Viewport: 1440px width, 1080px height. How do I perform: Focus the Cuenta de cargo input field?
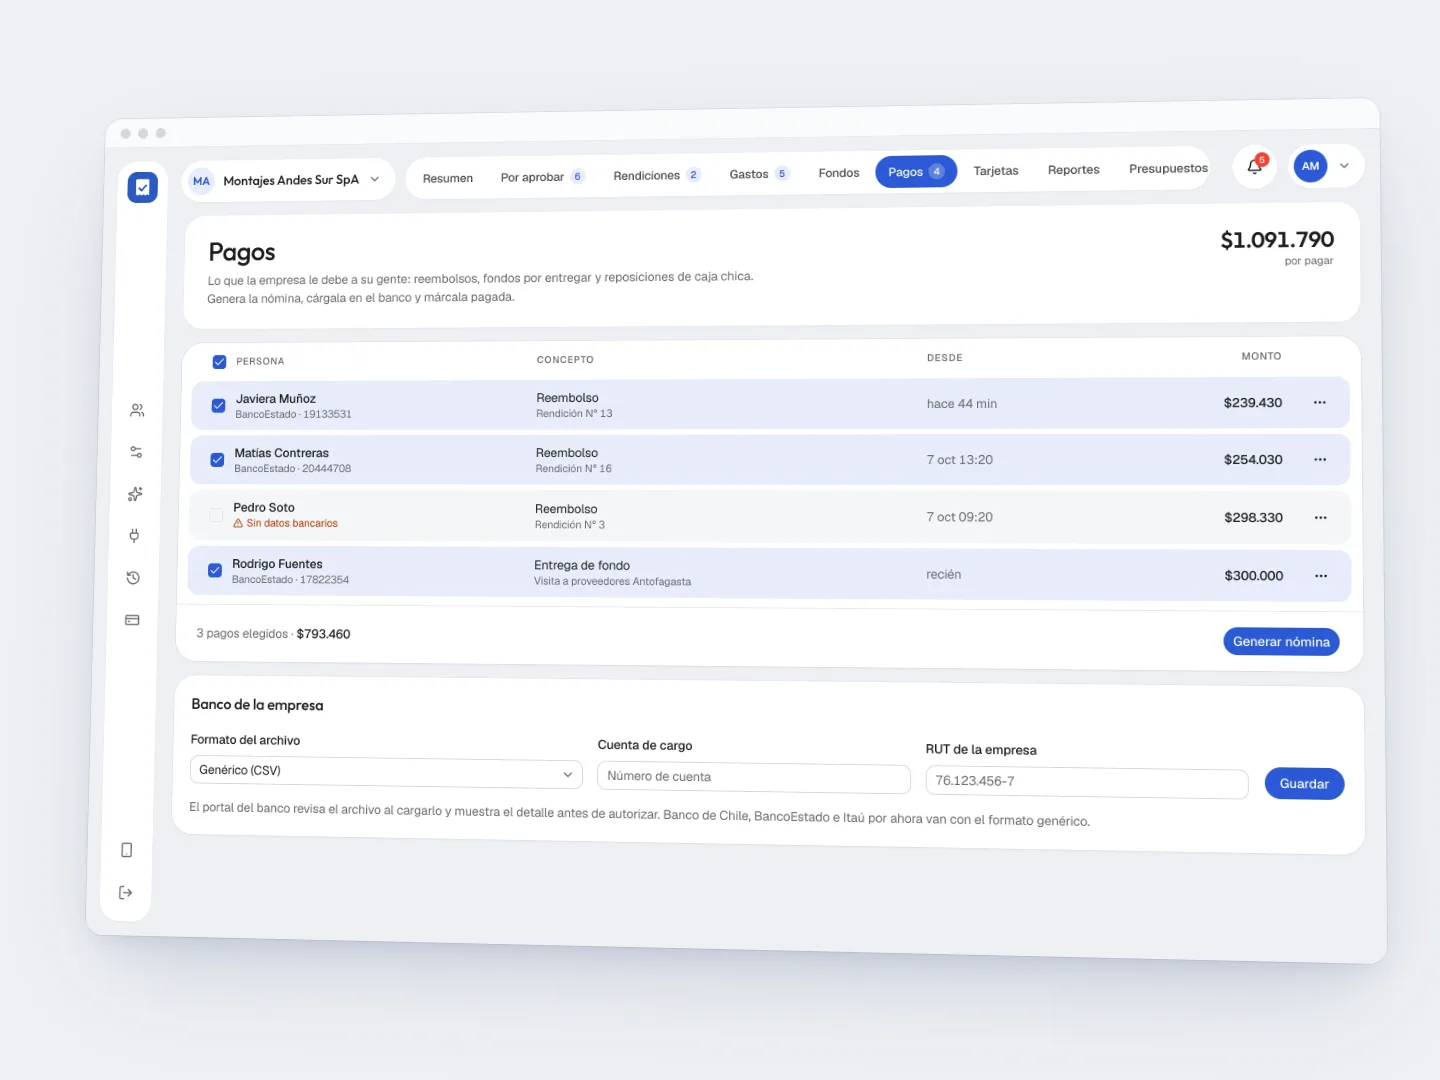click(754, 777)
